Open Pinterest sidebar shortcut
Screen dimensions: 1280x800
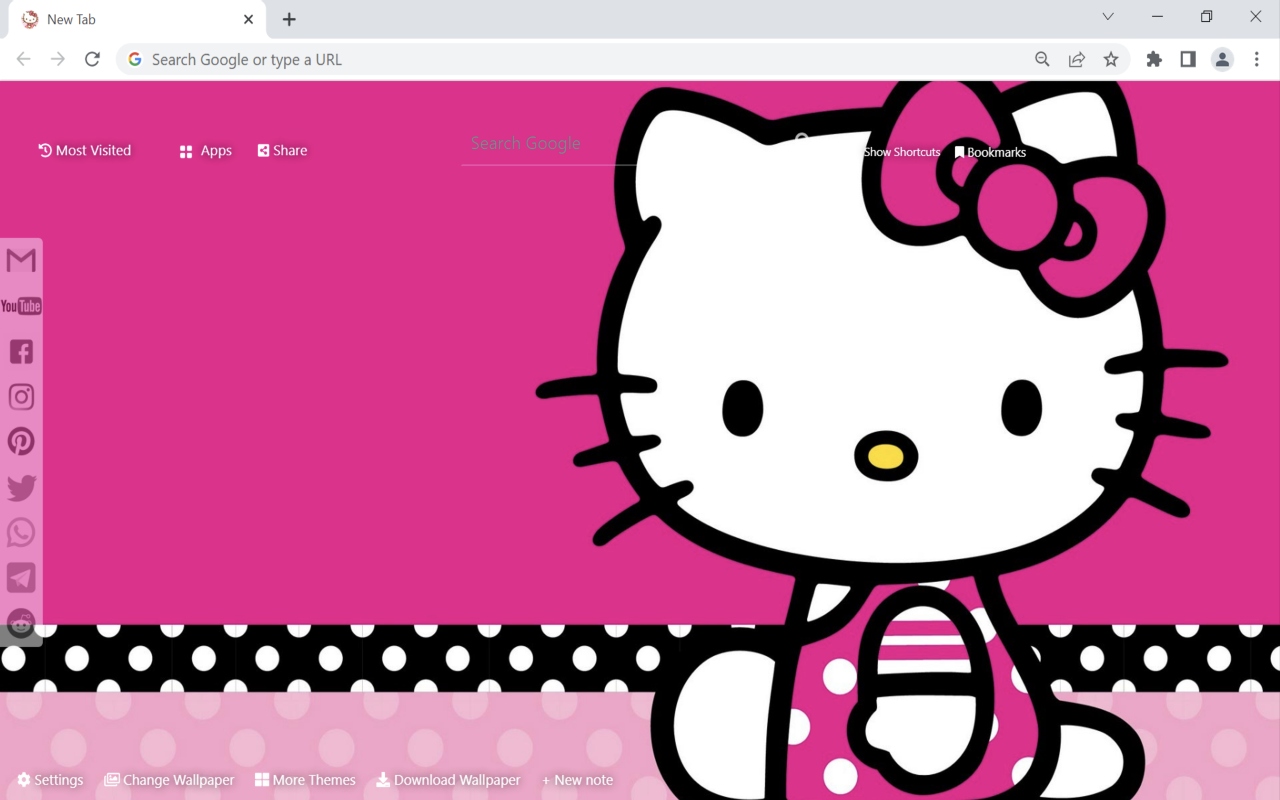(x=21, y=441)
